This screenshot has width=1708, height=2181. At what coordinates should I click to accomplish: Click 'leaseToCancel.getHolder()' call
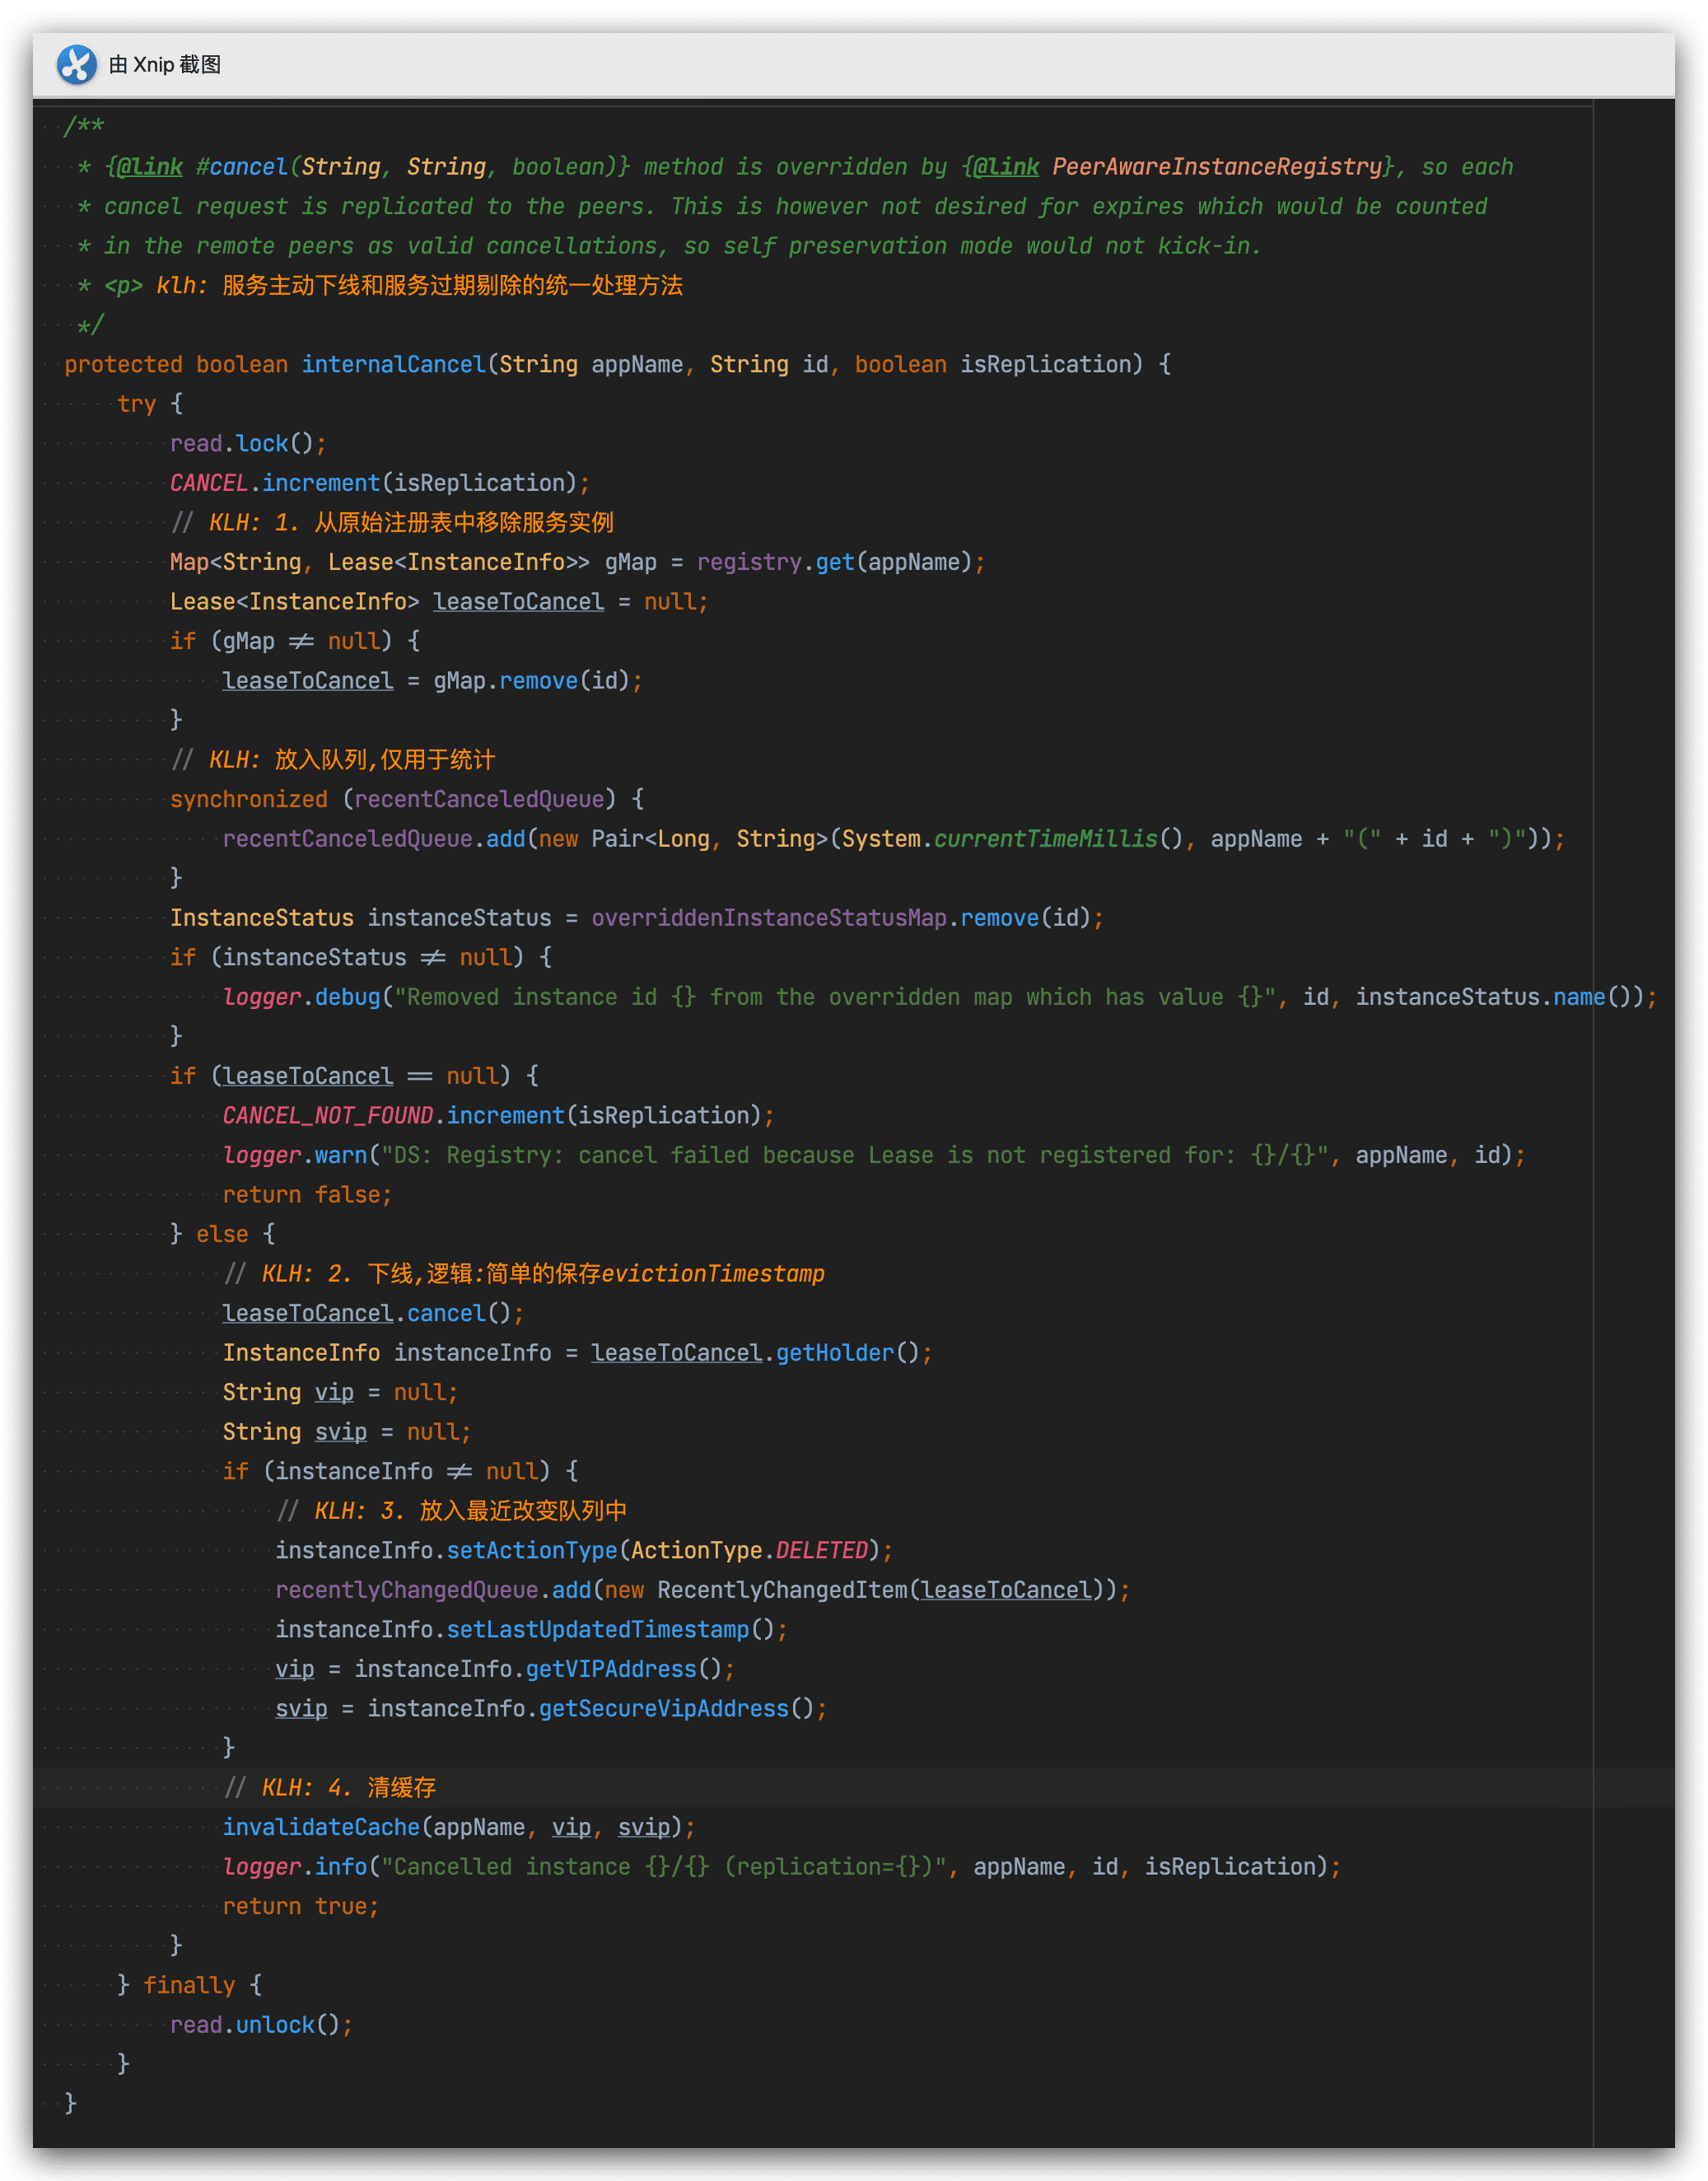[x=755, y=1353]
